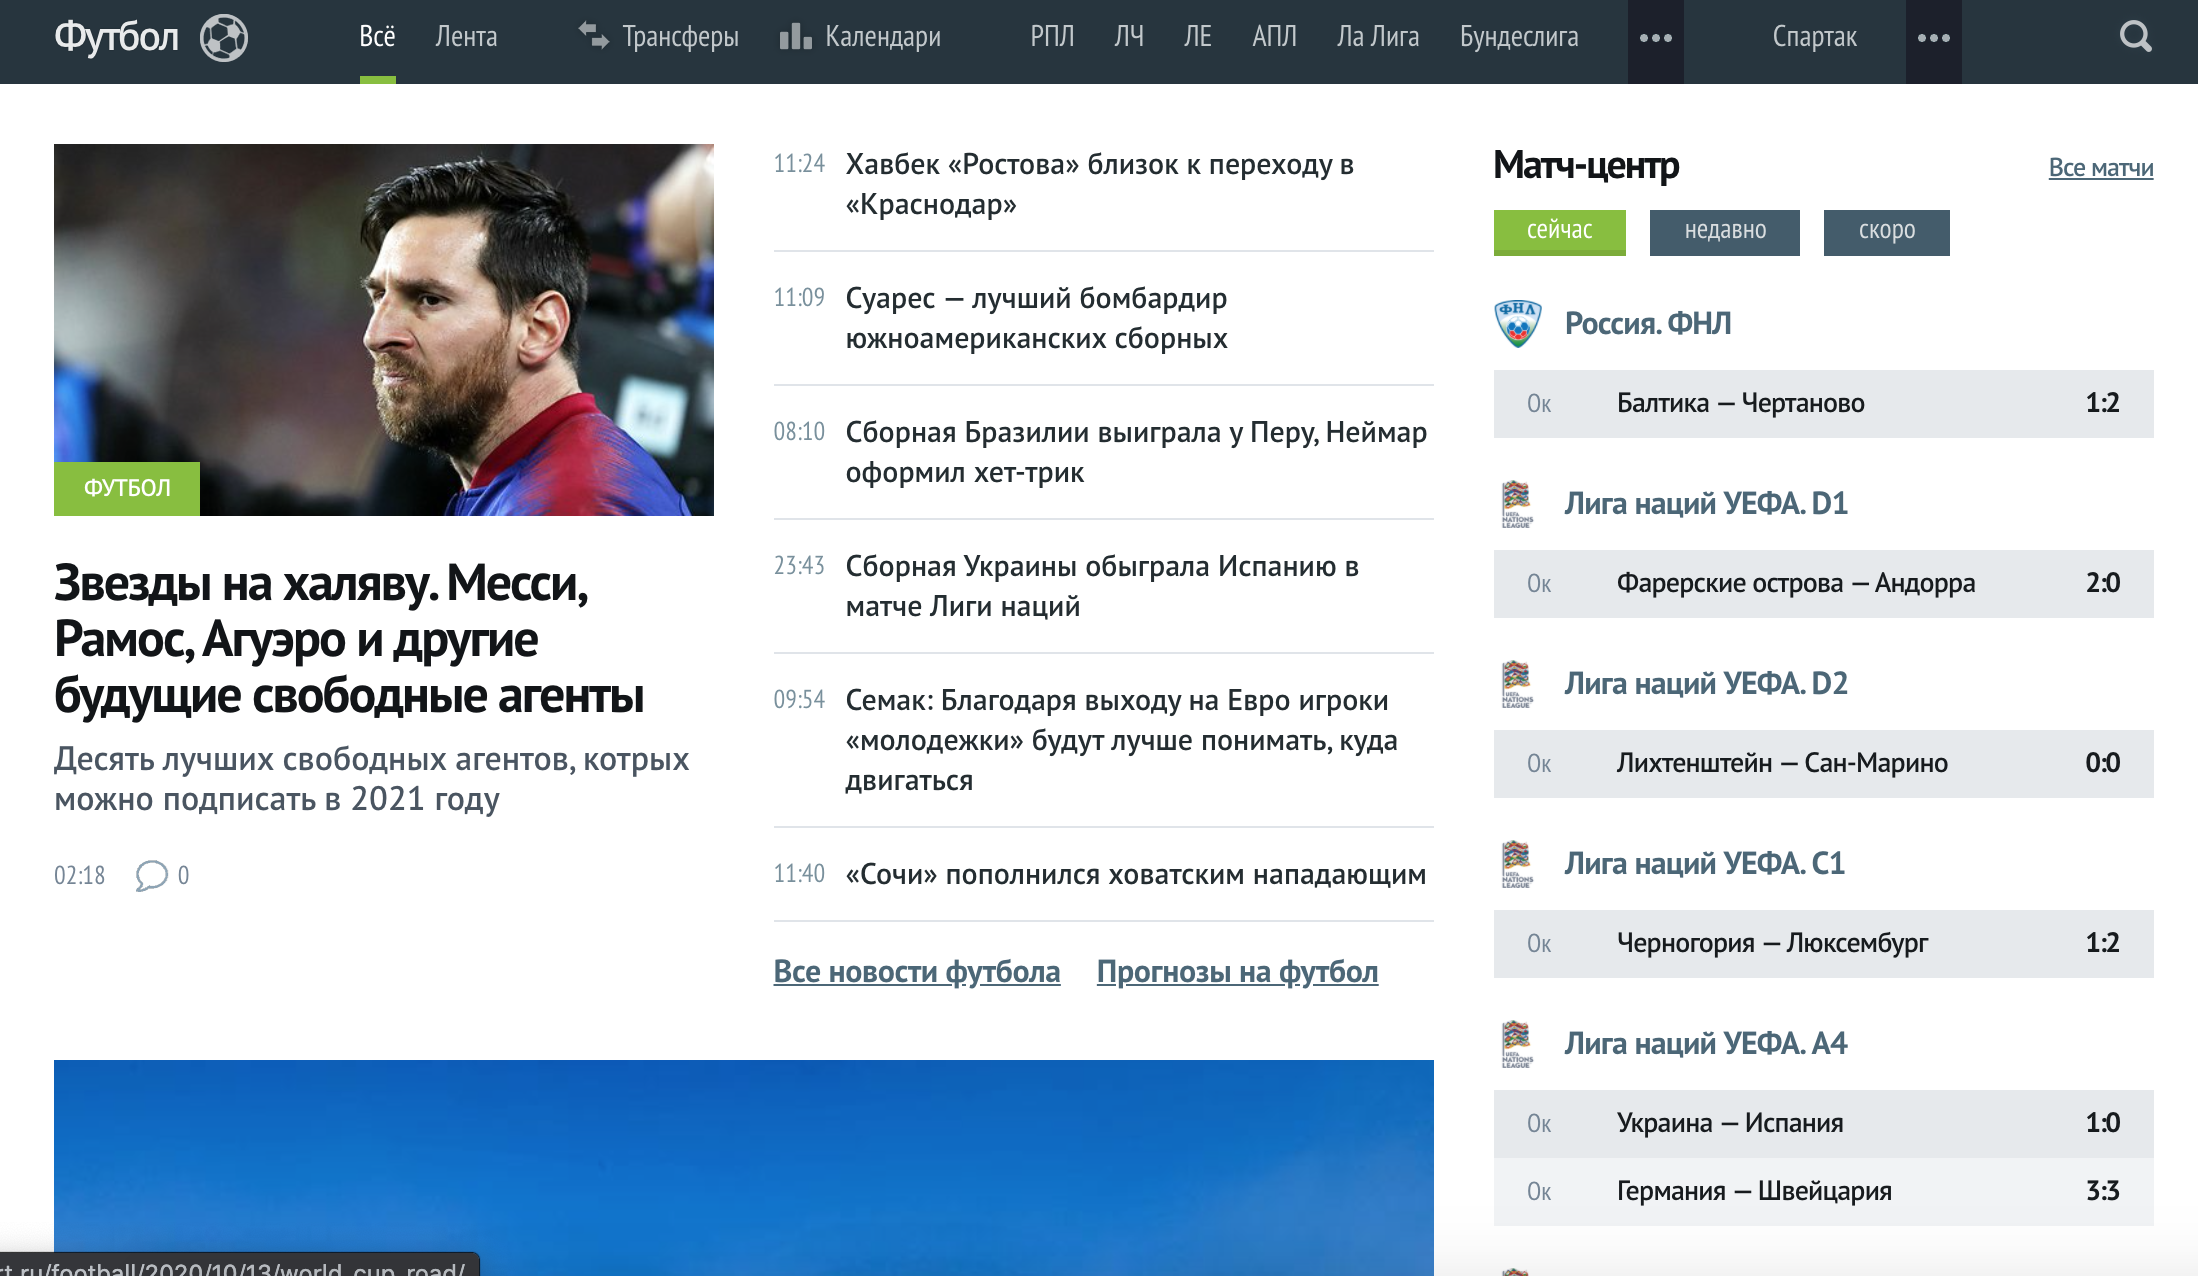Expand more leagues via dots after Бундеслига
This screenshot has width=2198, height=1276.
pyautogui.click(x=1656, y=40)
